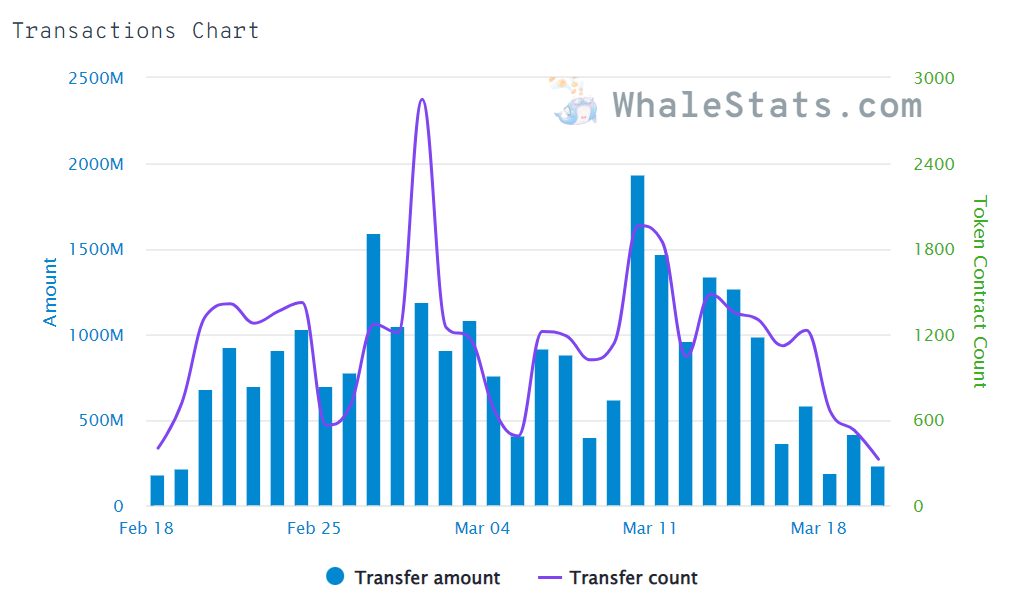Click the 2500M left axis label
Screen dimensions: 1017x611
pos(95,79)
